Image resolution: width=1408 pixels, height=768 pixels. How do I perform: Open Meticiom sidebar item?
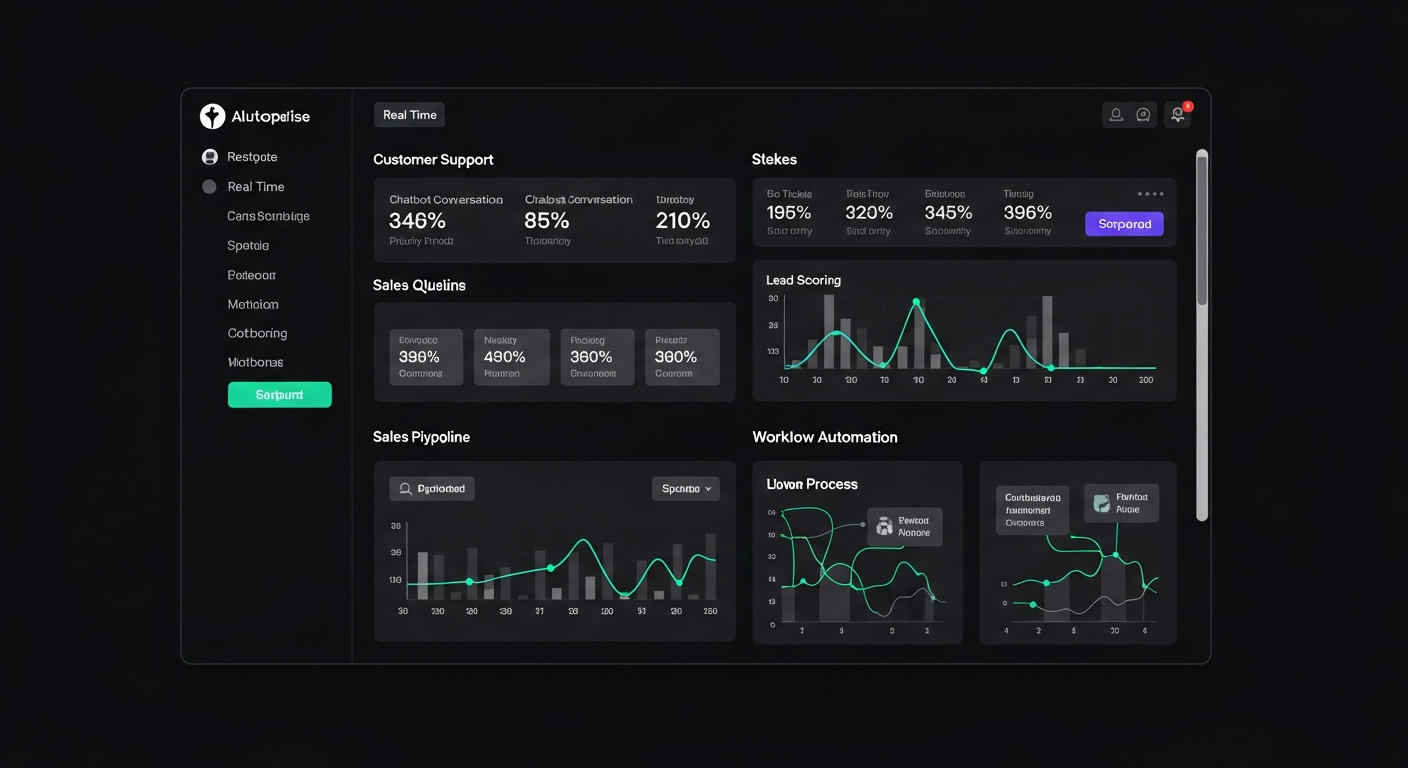pos(253,304)
